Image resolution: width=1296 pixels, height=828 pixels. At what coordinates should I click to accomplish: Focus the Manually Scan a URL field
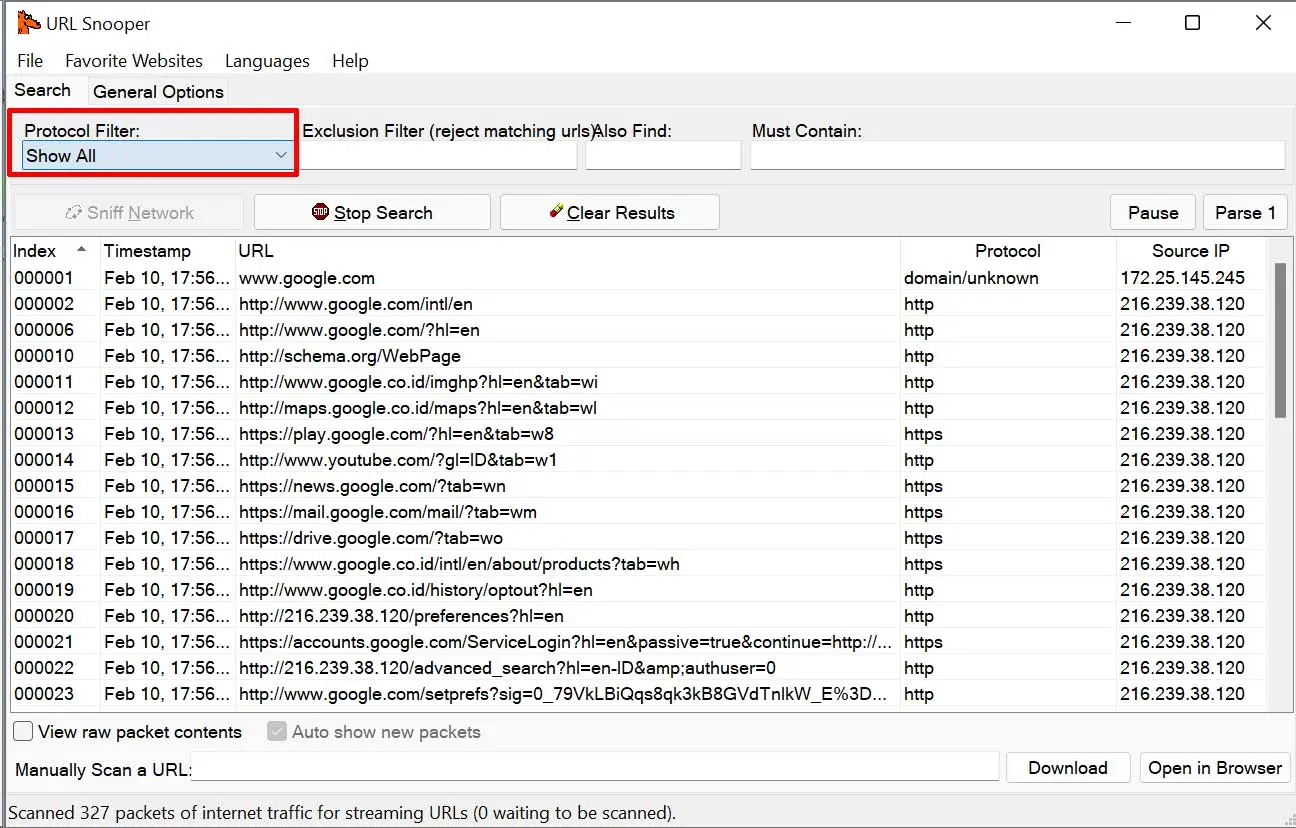(x=595, y=768)
